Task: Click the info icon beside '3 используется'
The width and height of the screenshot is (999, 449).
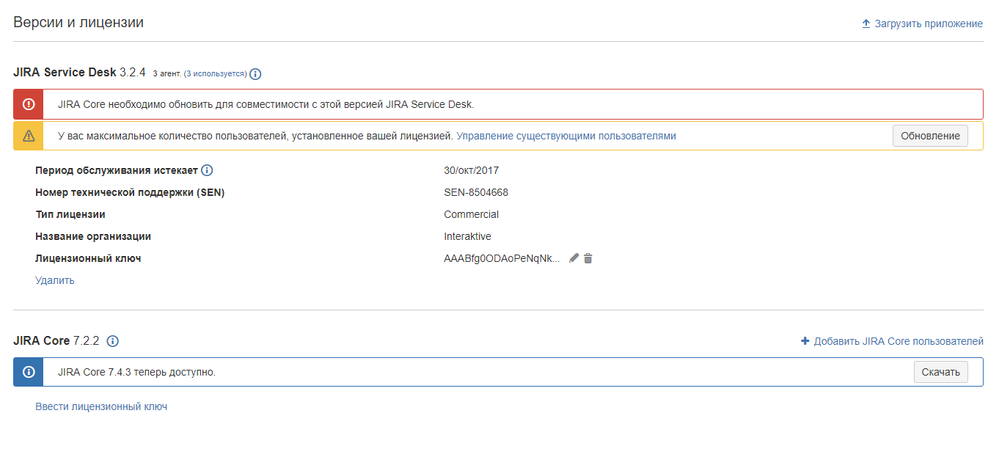Action: pyautogui.click(x=255, y=74)
